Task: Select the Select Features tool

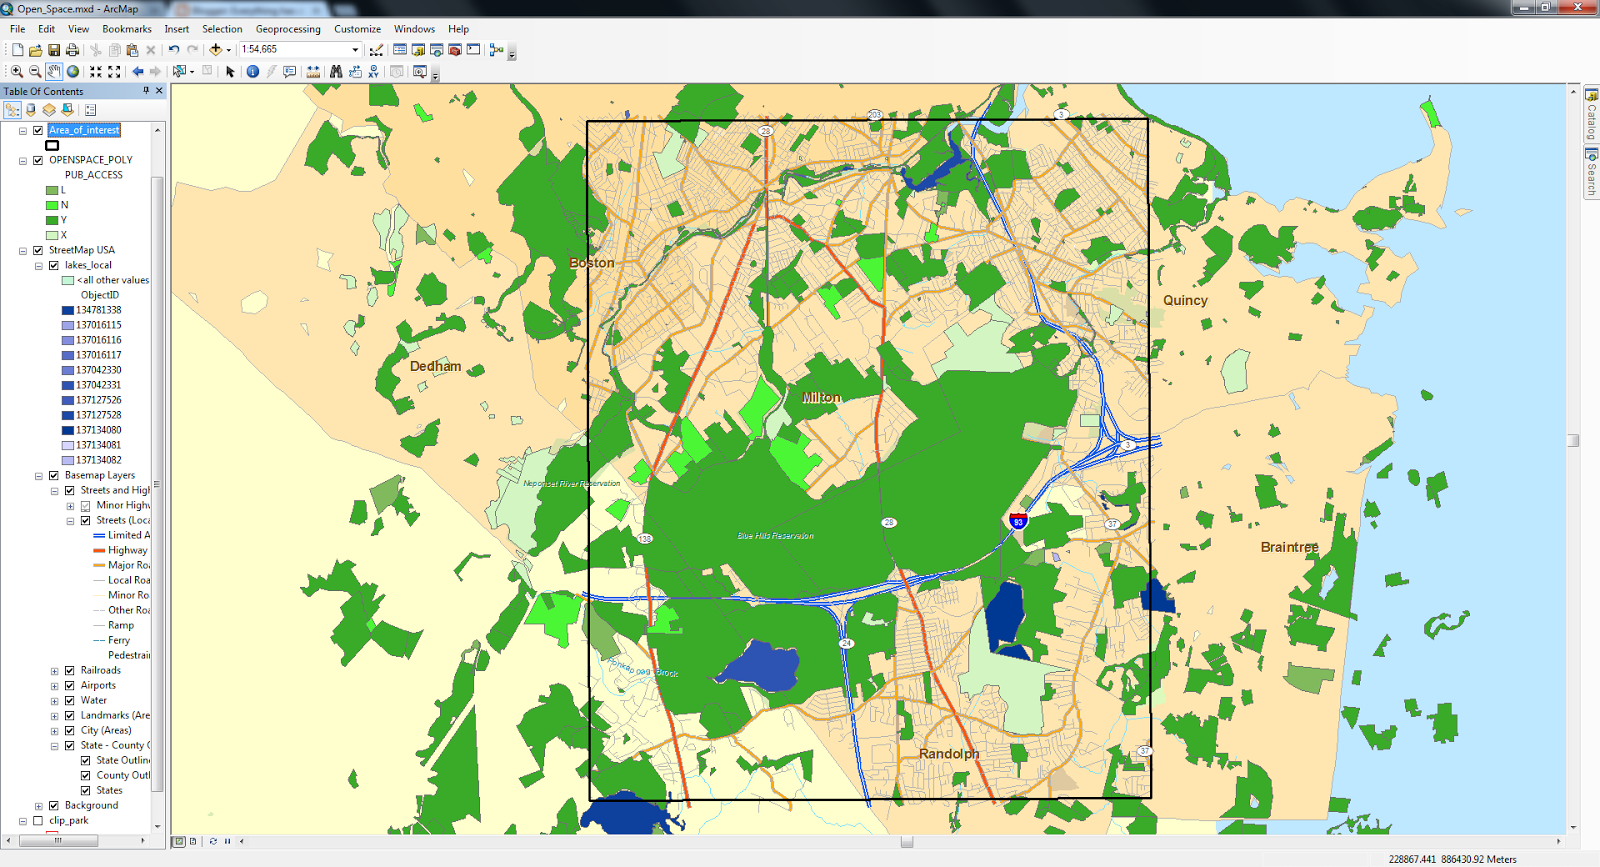Action: pyautogui.click(x=180, y=71)
